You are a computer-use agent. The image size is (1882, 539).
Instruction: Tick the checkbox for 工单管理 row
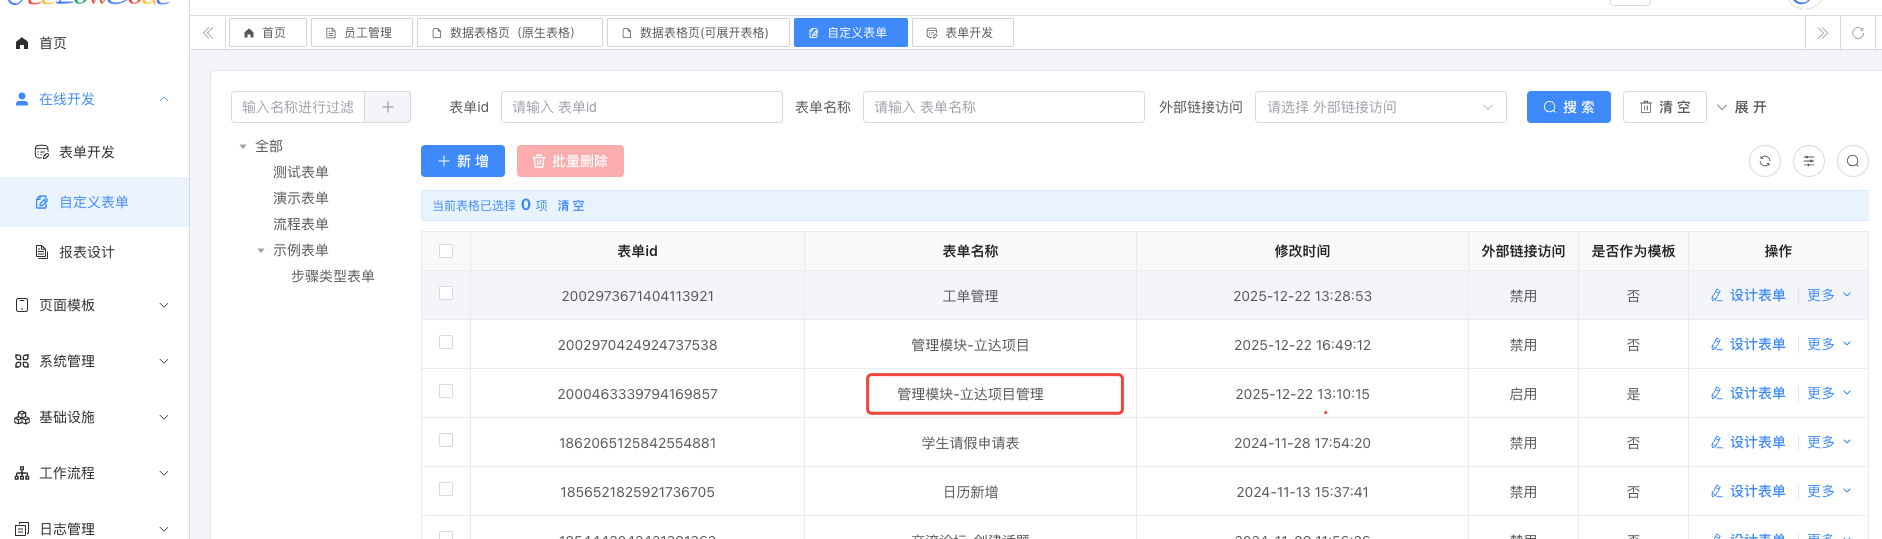coord(446,294)
